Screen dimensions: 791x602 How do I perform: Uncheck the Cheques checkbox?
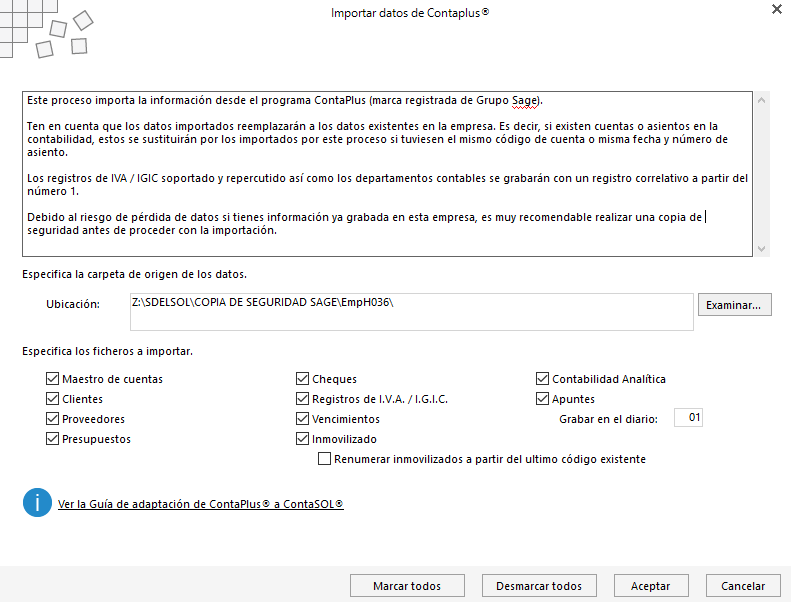pyautogui.click(x=302, y=378)
